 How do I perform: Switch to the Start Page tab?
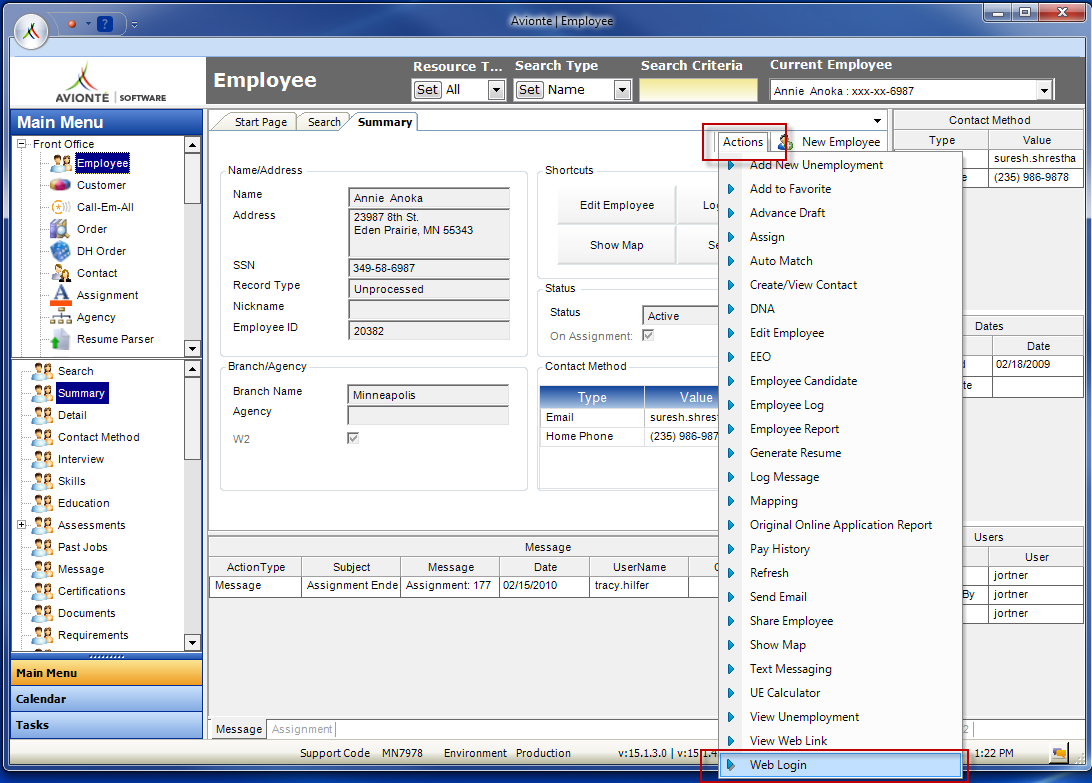click(260, 122)
